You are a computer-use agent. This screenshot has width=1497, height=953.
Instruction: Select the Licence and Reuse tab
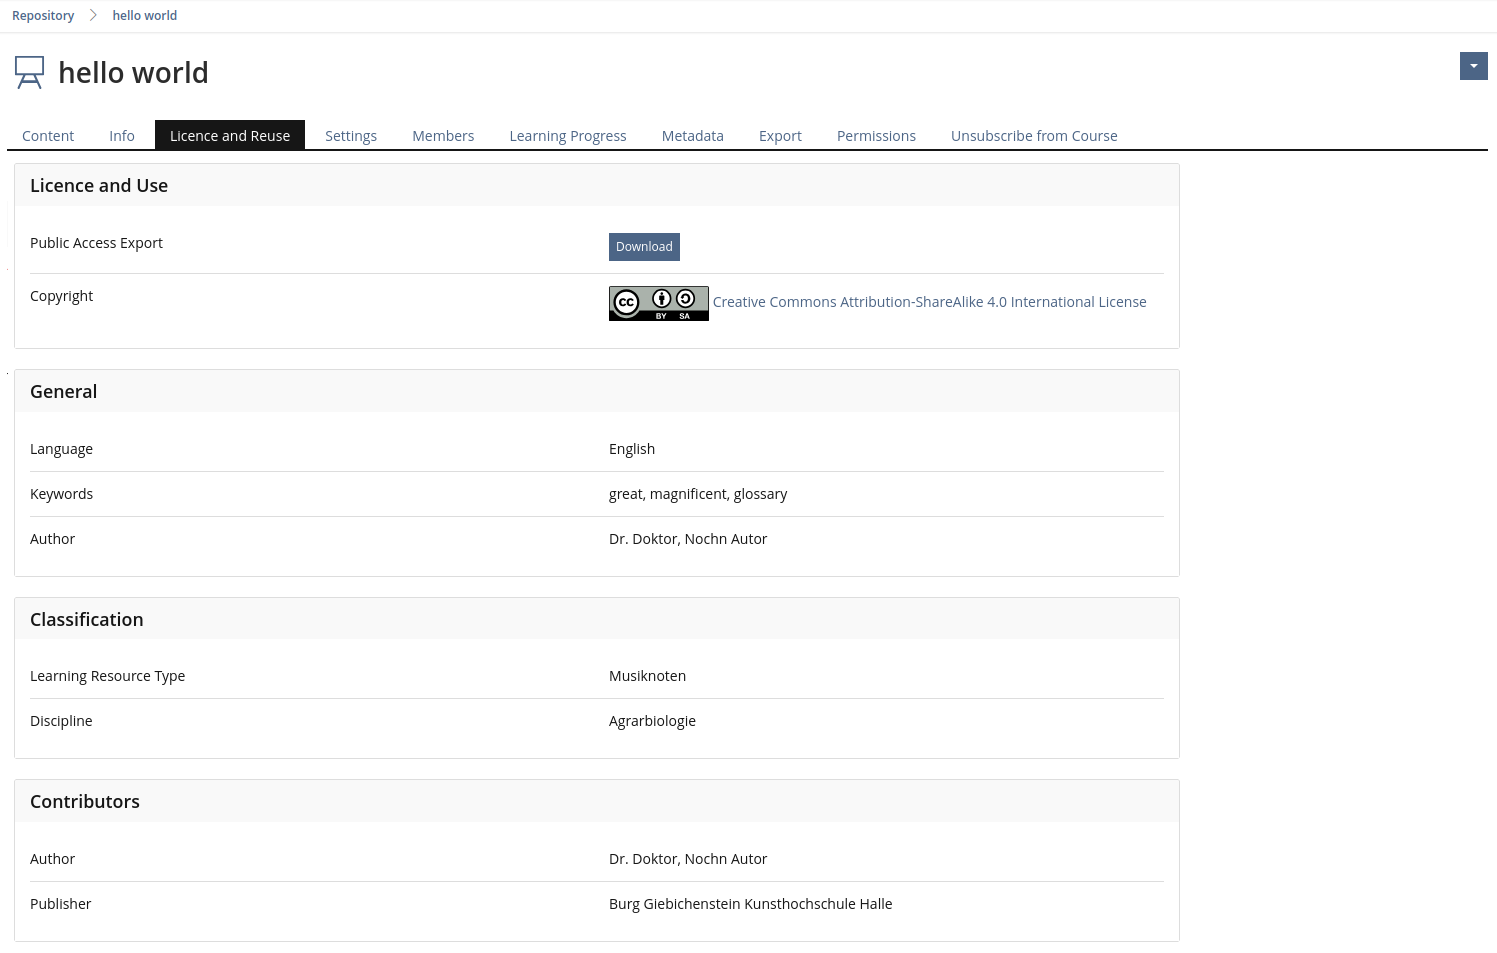click(x=230, y=135)
